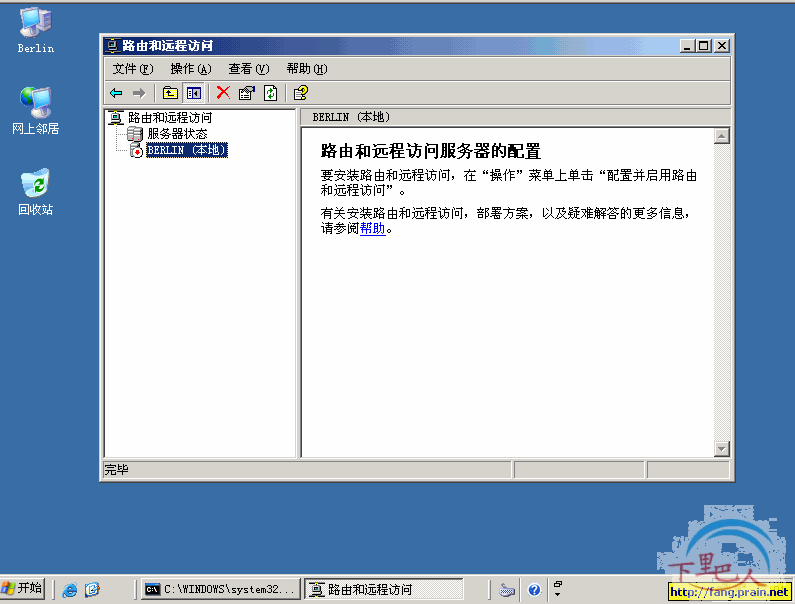Click the Help toolbar icon
795x604 pixels.
click(x=299, y=93)
